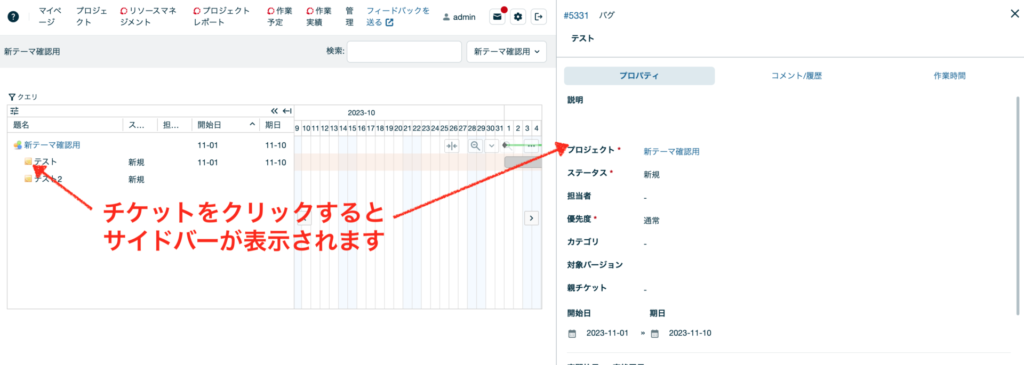
Task: Click the 2023-10 month header in Gantt
Action: [x=361, y=112]
